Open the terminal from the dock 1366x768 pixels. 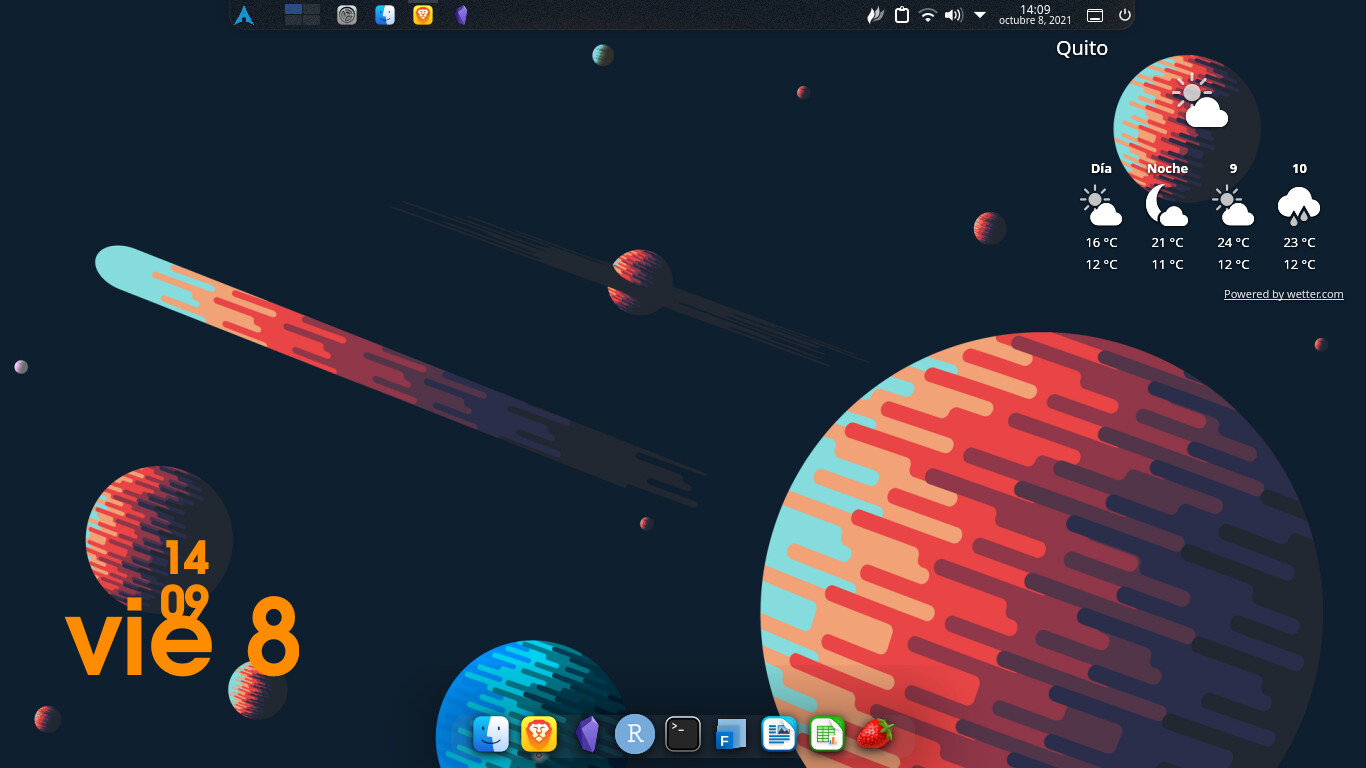[683, 735]
